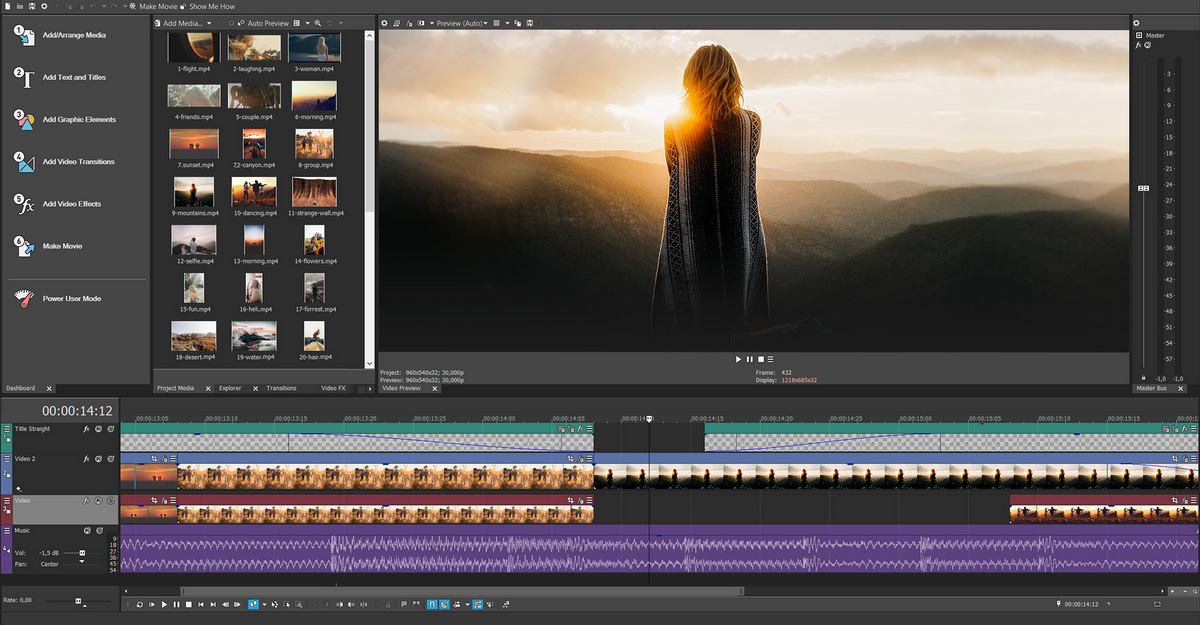This screenshot has height=625, width=1200.
Task: Adjust the Music track volume slider
Action: [x=82, y=552]
